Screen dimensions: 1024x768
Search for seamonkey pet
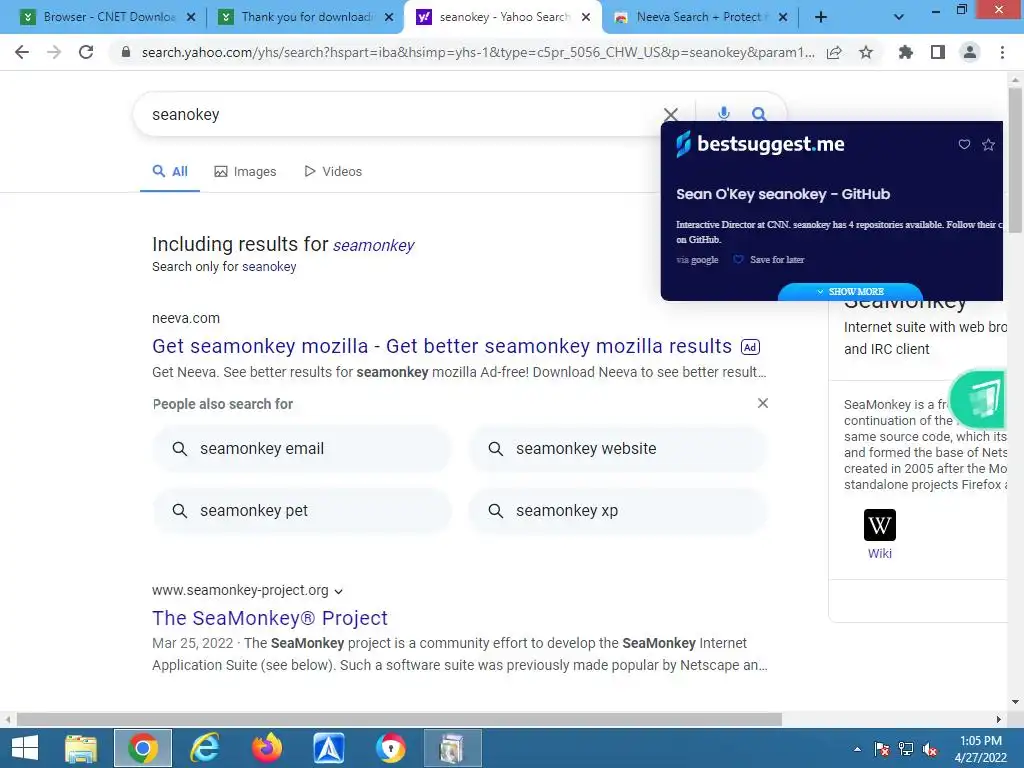pyautogui.click(x=302, y=511)
